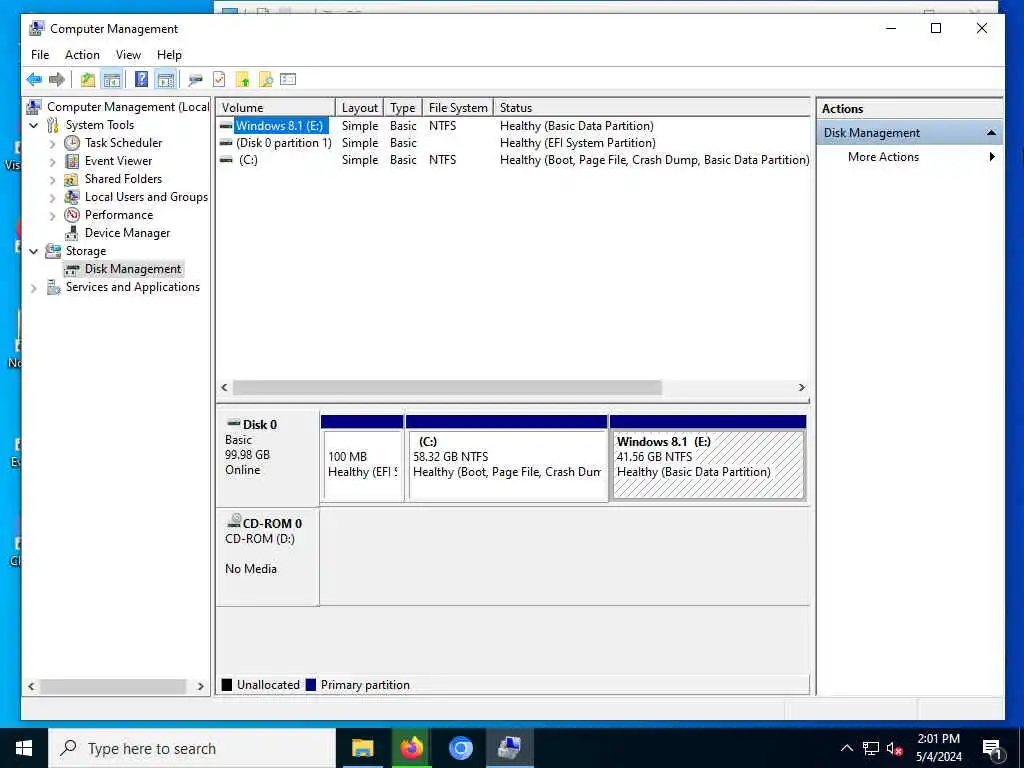The width and height of the screenshot is (1024, 768).
Task: Open the View menu
Action: [x=128, y=55]
